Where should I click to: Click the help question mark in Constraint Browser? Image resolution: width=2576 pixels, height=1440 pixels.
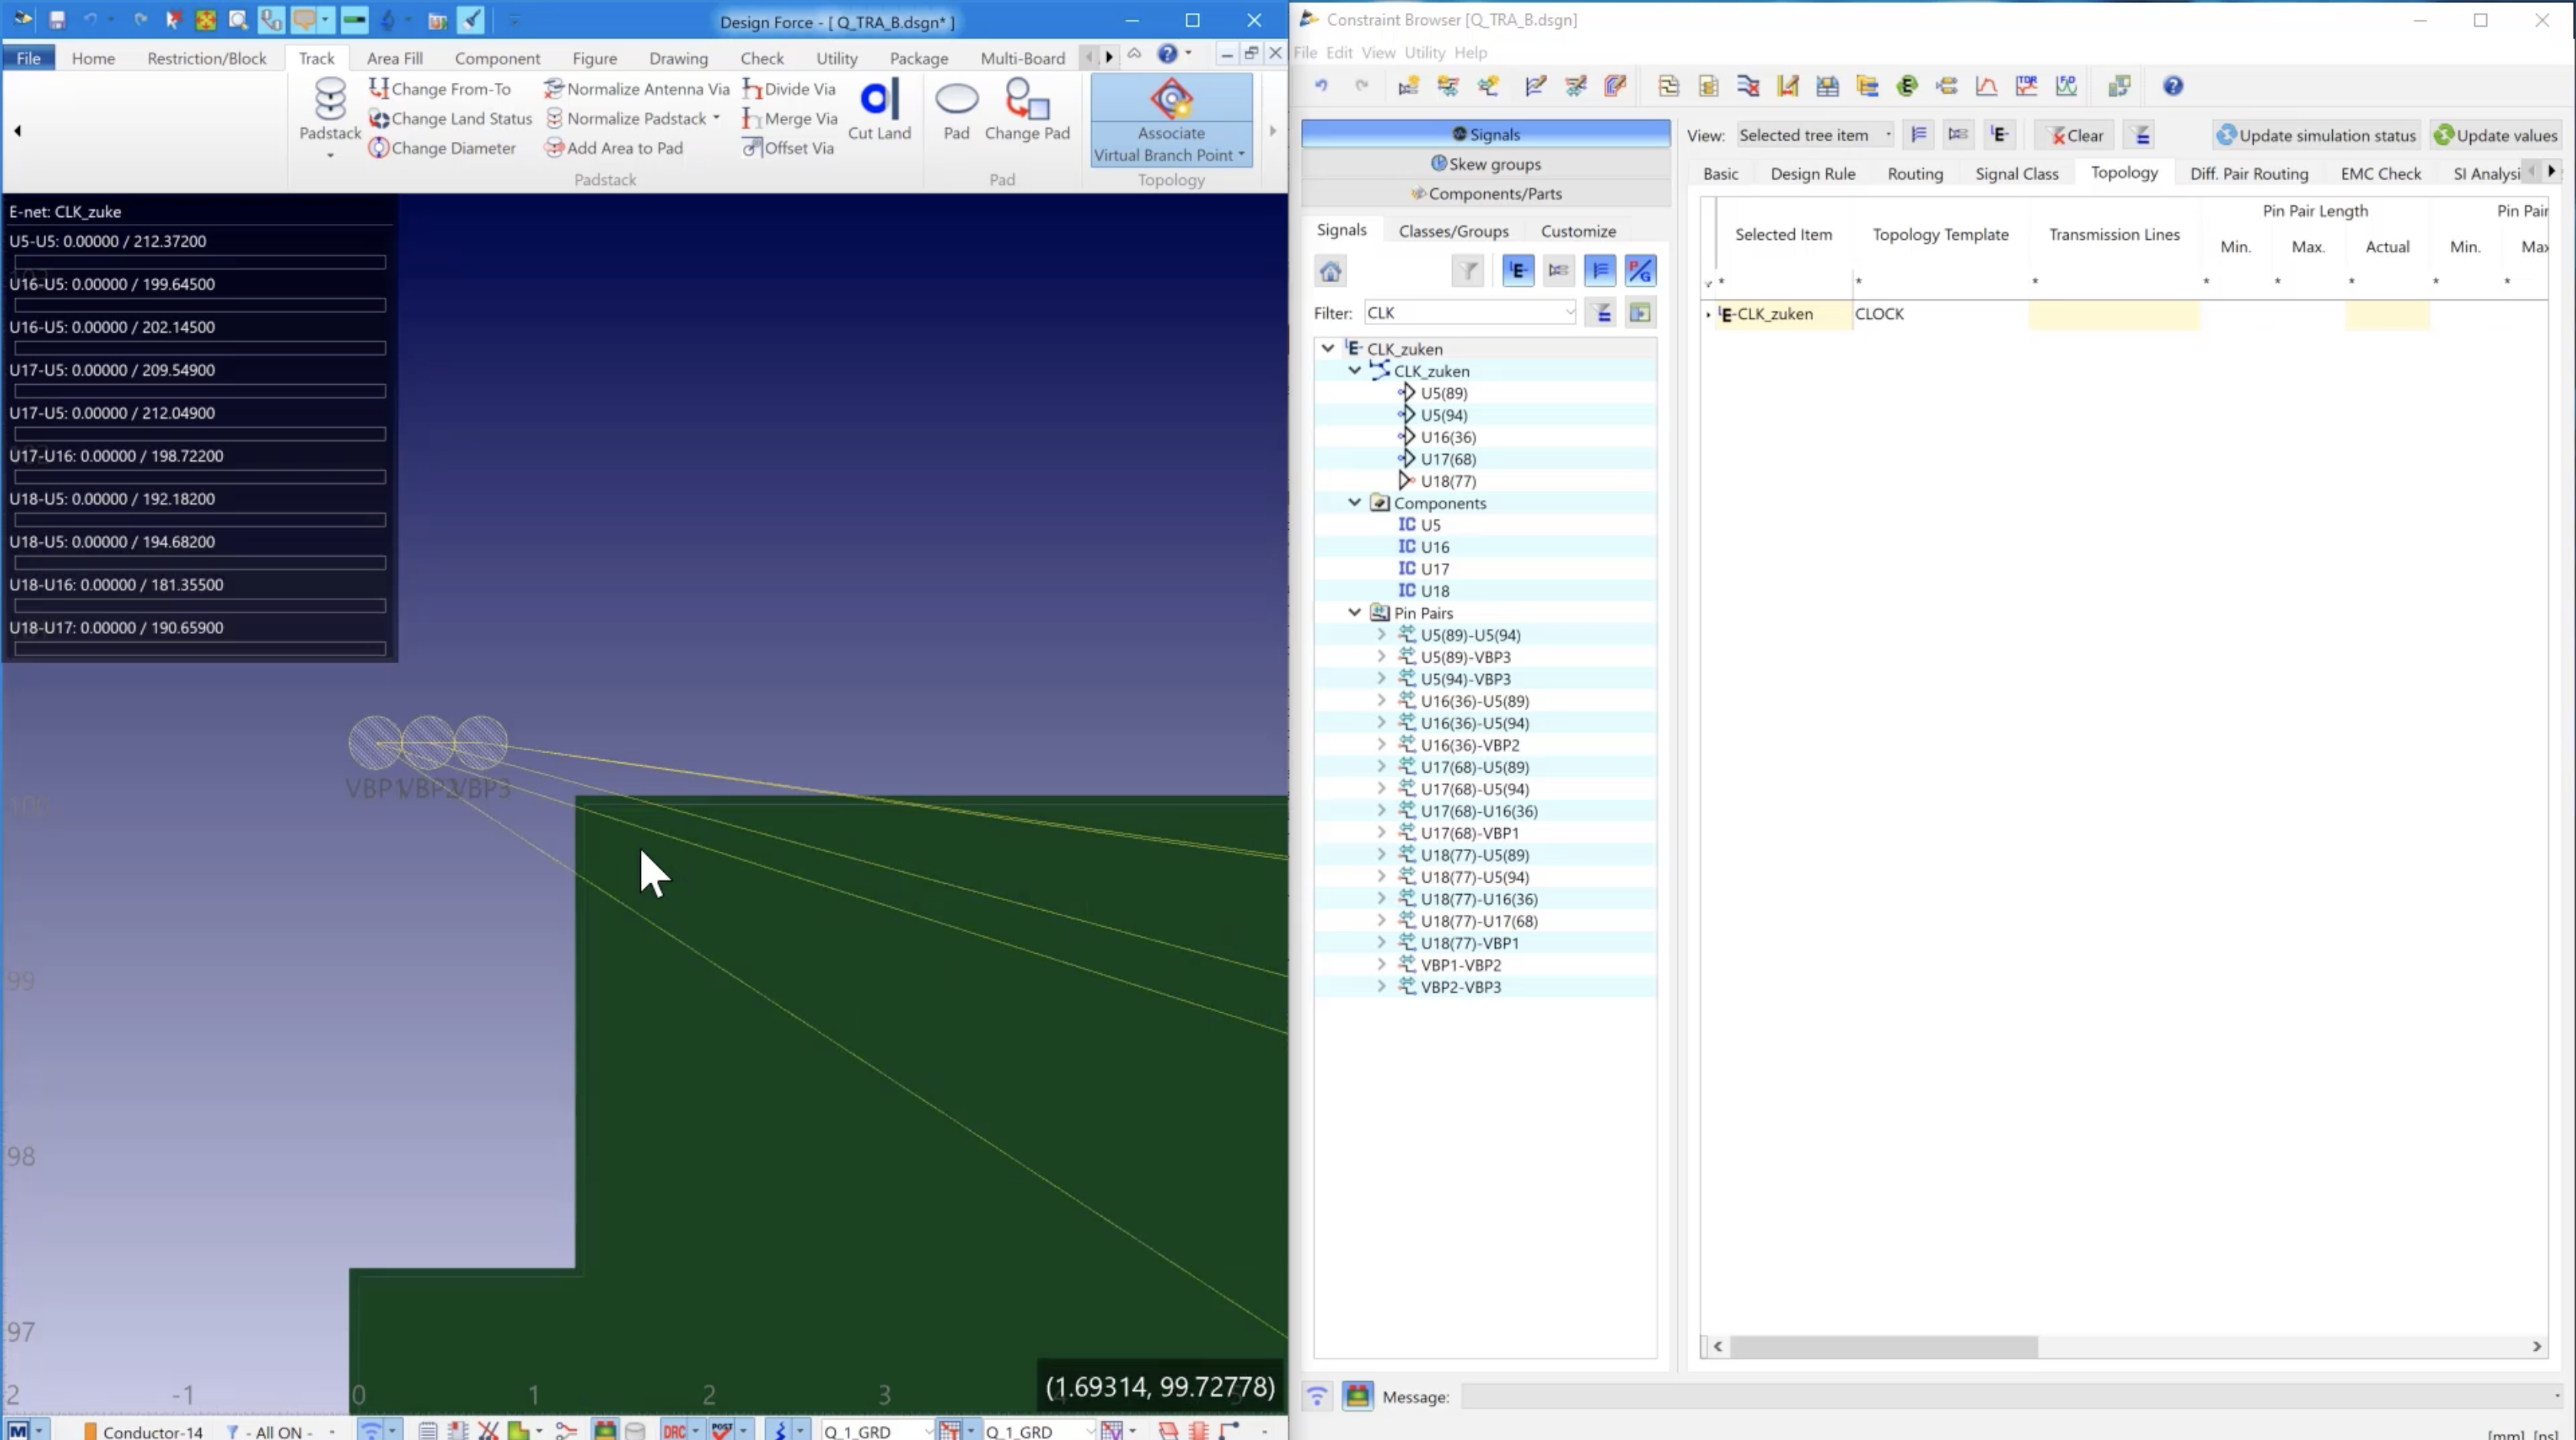pos(2172,87)
